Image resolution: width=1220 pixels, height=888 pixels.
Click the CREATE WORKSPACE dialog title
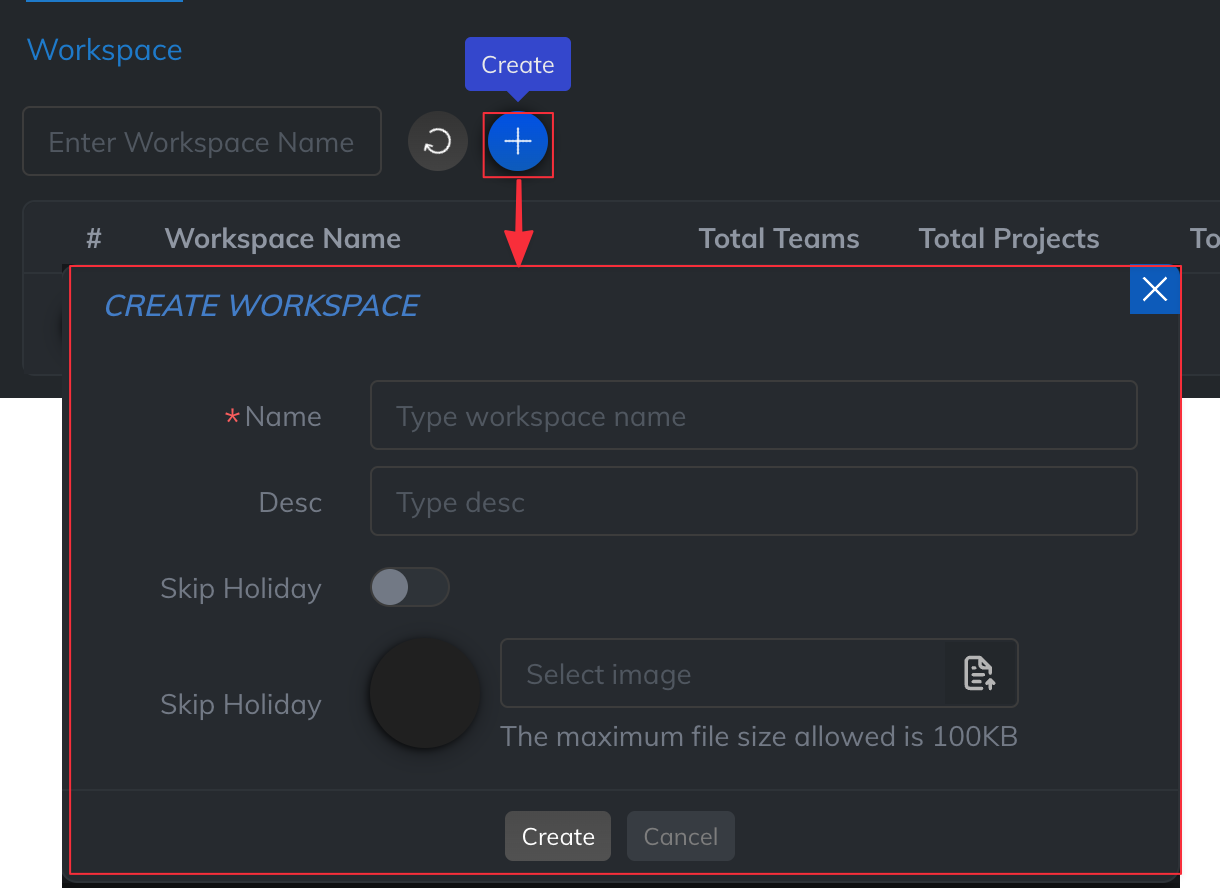[x=261, y=306]
